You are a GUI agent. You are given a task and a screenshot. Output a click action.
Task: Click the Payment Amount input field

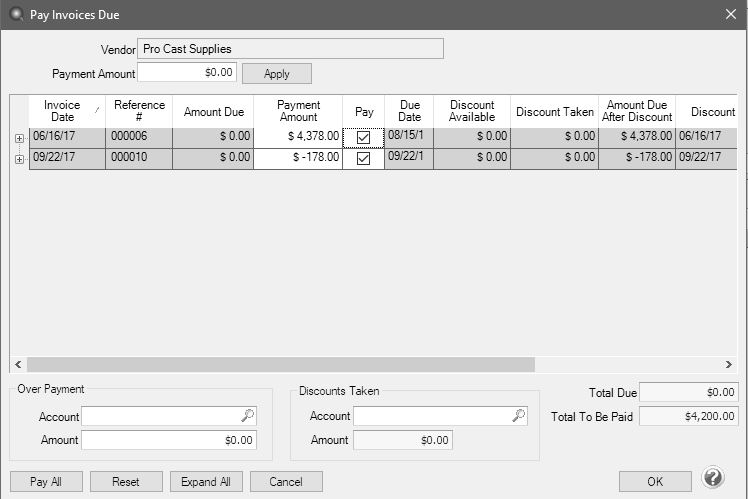(x=187, y=73)
